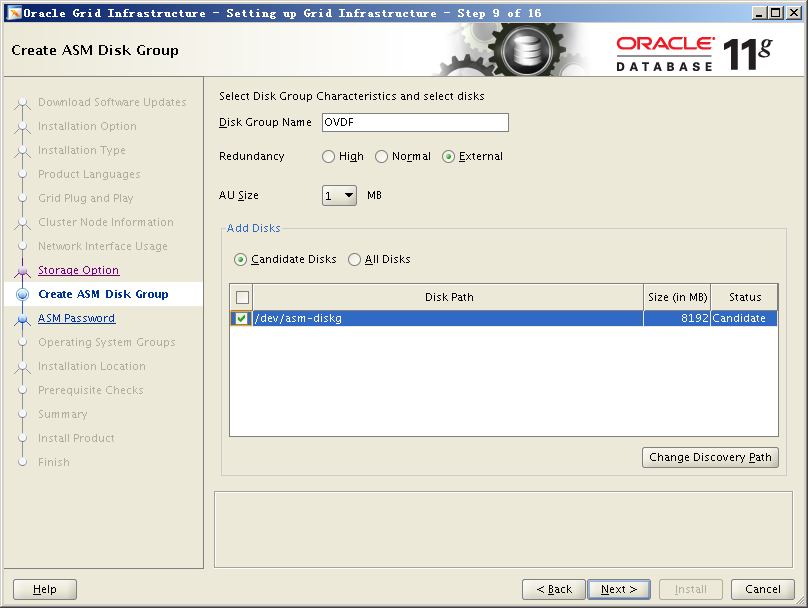Click in the Disk Group Name field
808x608 pixels.
click(415, 123)
